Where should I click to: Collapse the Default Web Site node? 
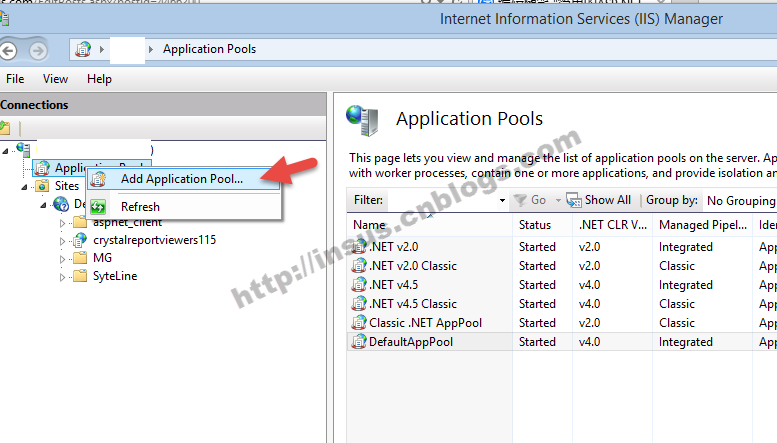click(43, 205)
